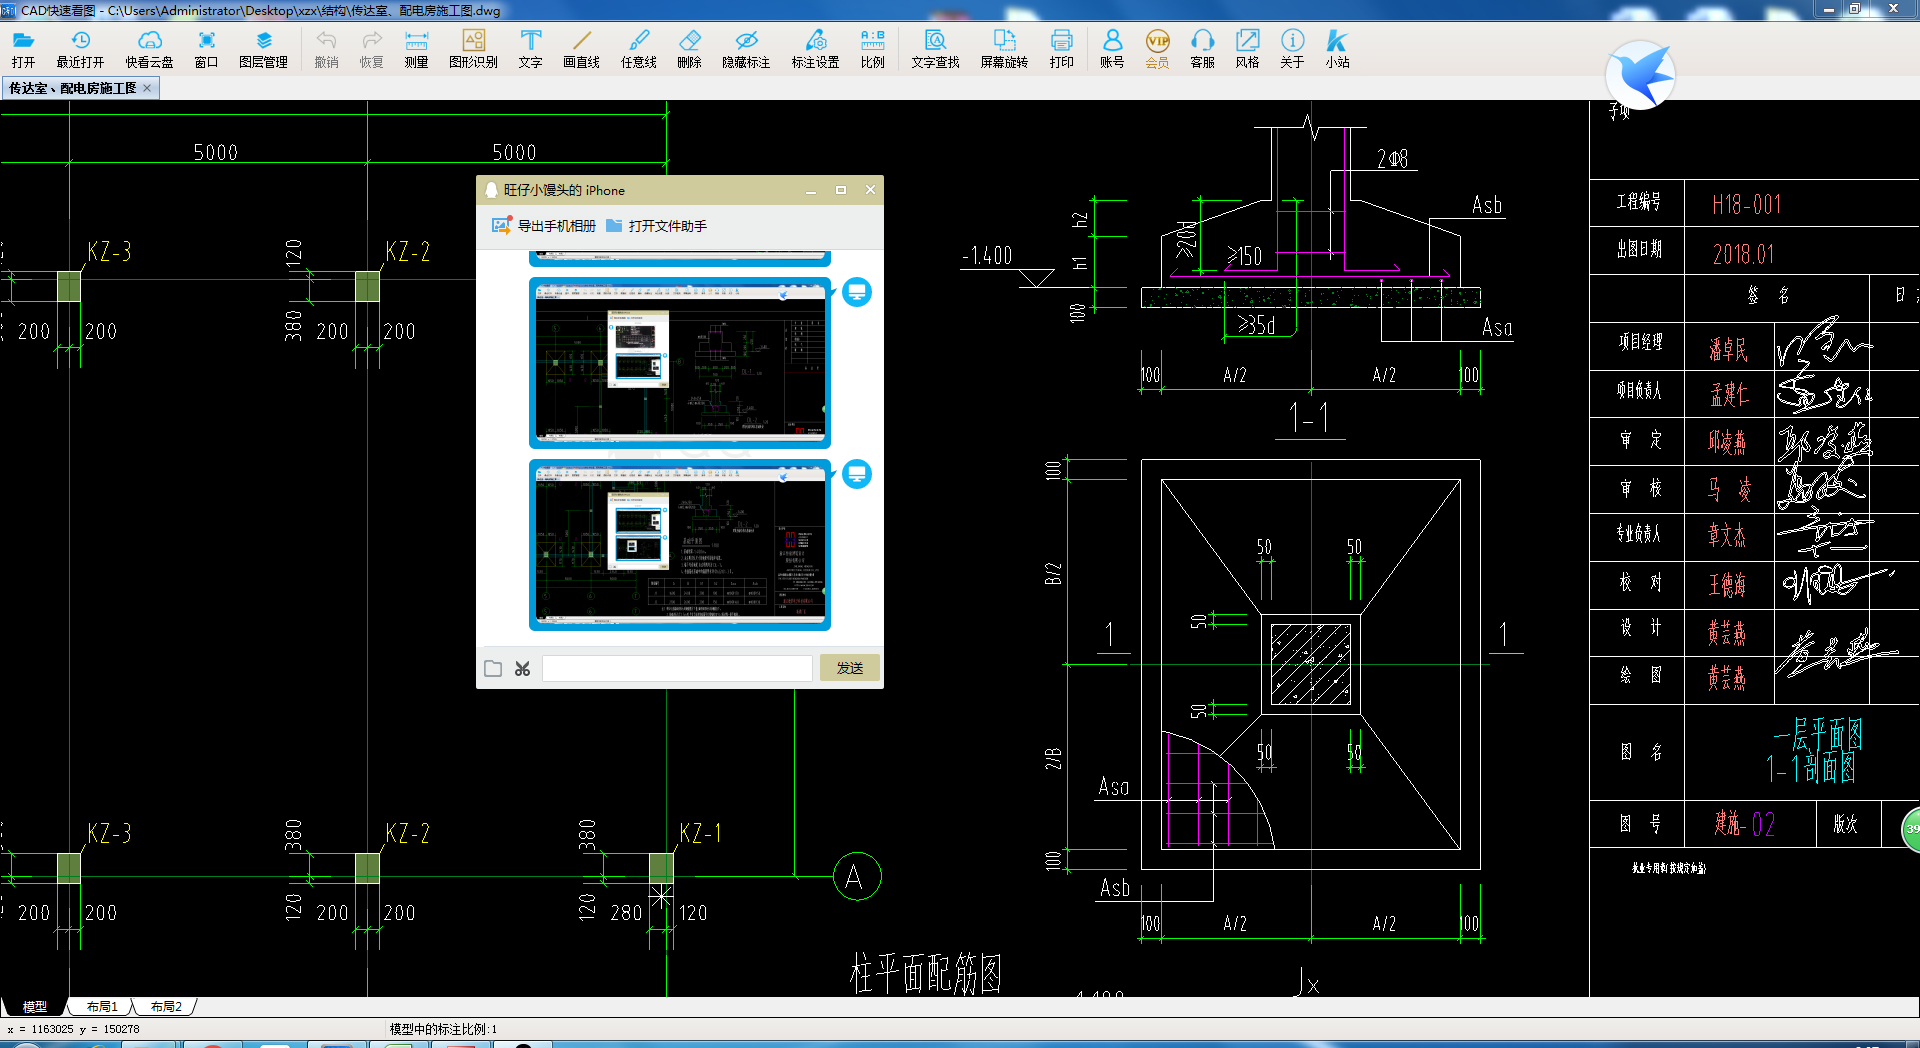Click the H18-001 project number text
The height and width of the screenshot is (1048, 1920).
pyautogui.click(x=1746, y=205)
